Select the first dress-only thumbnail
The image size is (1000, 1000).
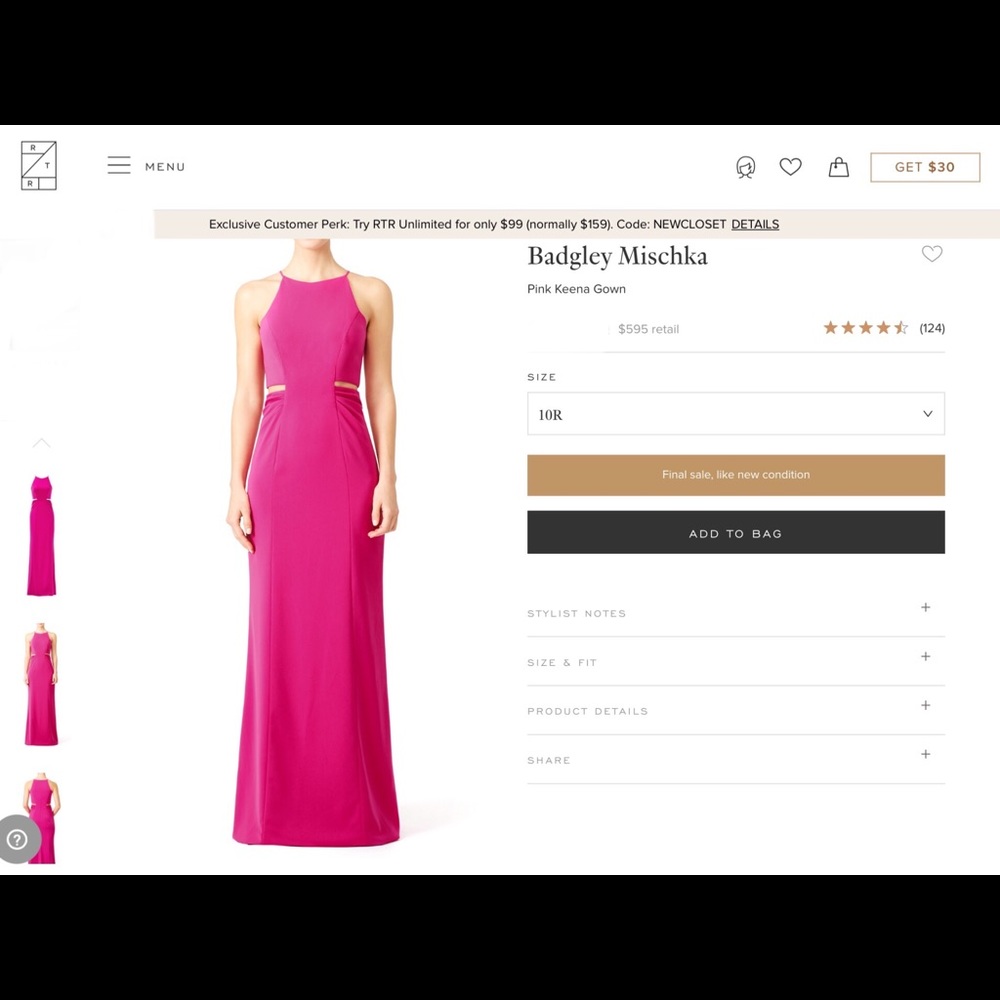click(x=41, y=535)
